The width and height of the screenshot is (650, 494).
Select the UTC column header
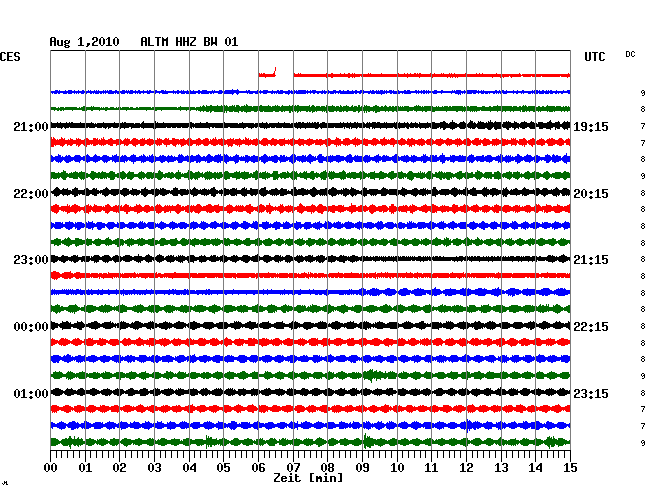click(x=595, y=57)
